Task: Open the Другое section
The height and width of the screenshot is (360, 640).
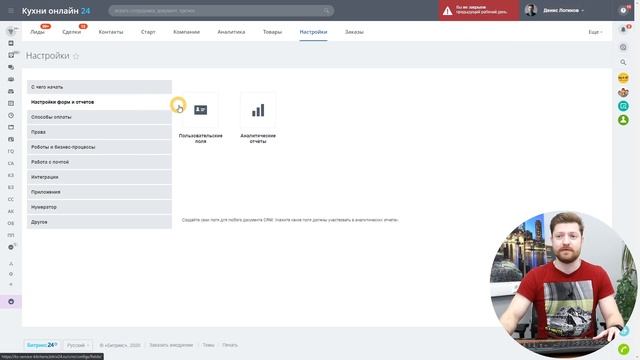Action: [x=99, y=222]
